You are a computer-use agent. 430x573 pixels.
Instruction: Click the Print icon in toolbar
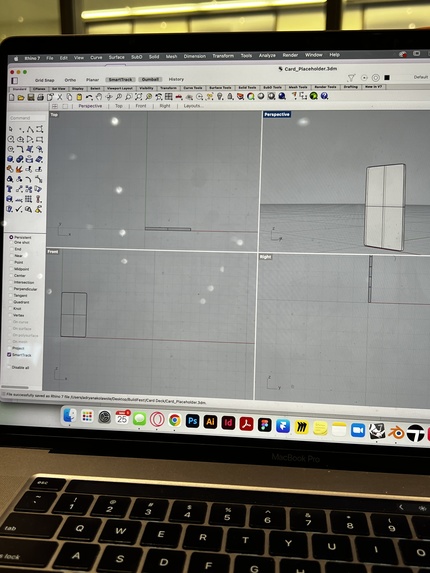click(40, 97)
